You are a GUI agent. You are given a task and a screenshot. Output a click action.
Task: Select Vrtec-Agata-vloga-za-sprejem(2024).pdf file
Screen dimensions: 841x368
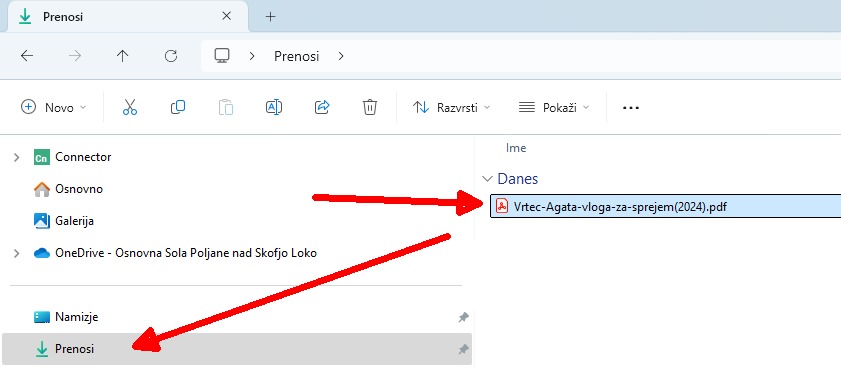tap(666, 206)
